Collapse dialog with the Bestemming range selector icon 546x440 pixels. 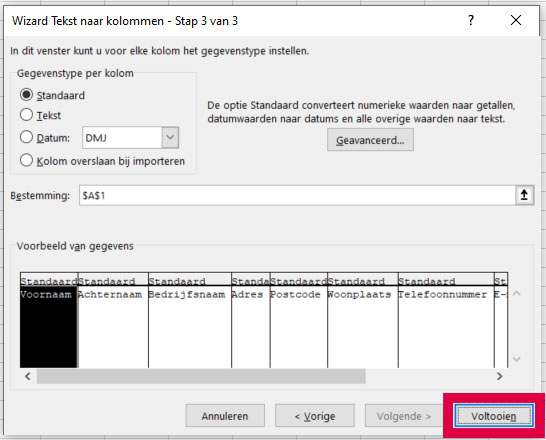tap(524, 195)
